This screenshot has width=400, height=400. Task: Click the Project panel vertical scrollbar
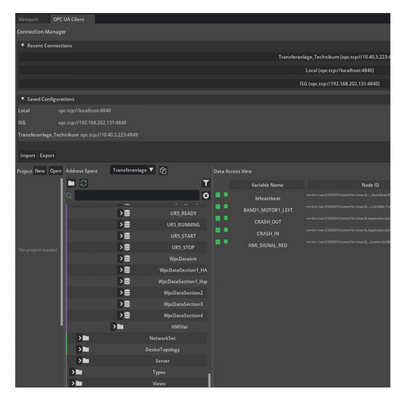point(62,252)
